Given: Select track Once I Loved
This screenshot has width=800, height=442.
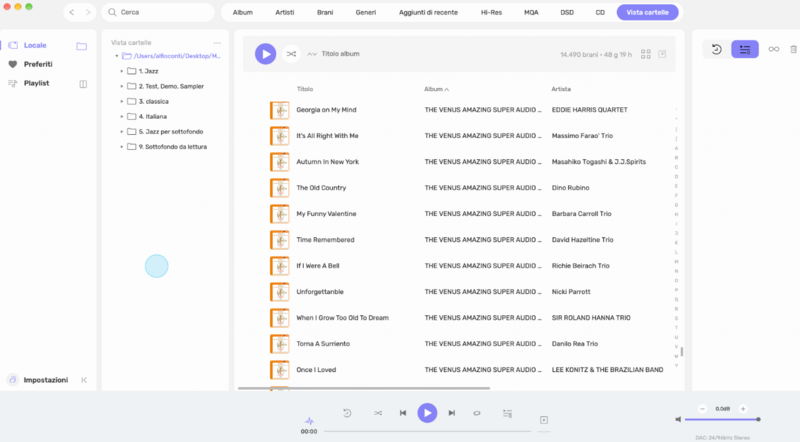Looking at the screenshot, I should (316, 370).
